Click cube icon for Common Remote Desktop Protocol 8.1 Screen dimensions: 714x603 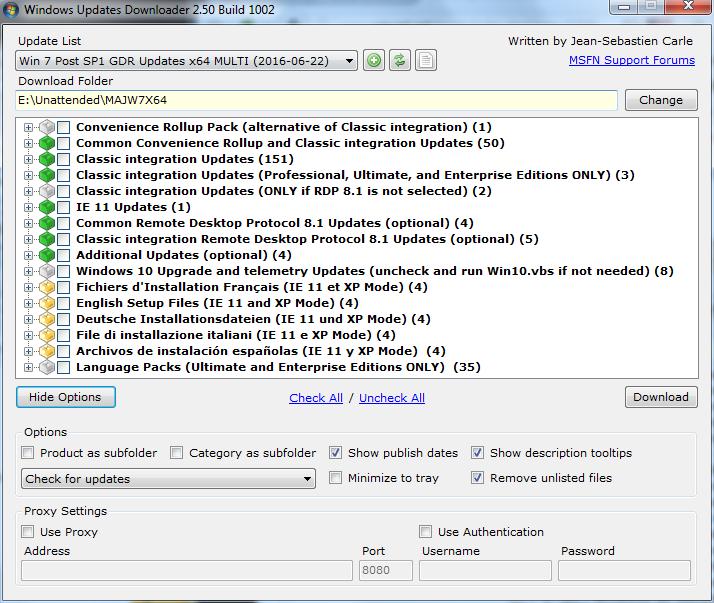pyautogui.click(x=47, y=223)
